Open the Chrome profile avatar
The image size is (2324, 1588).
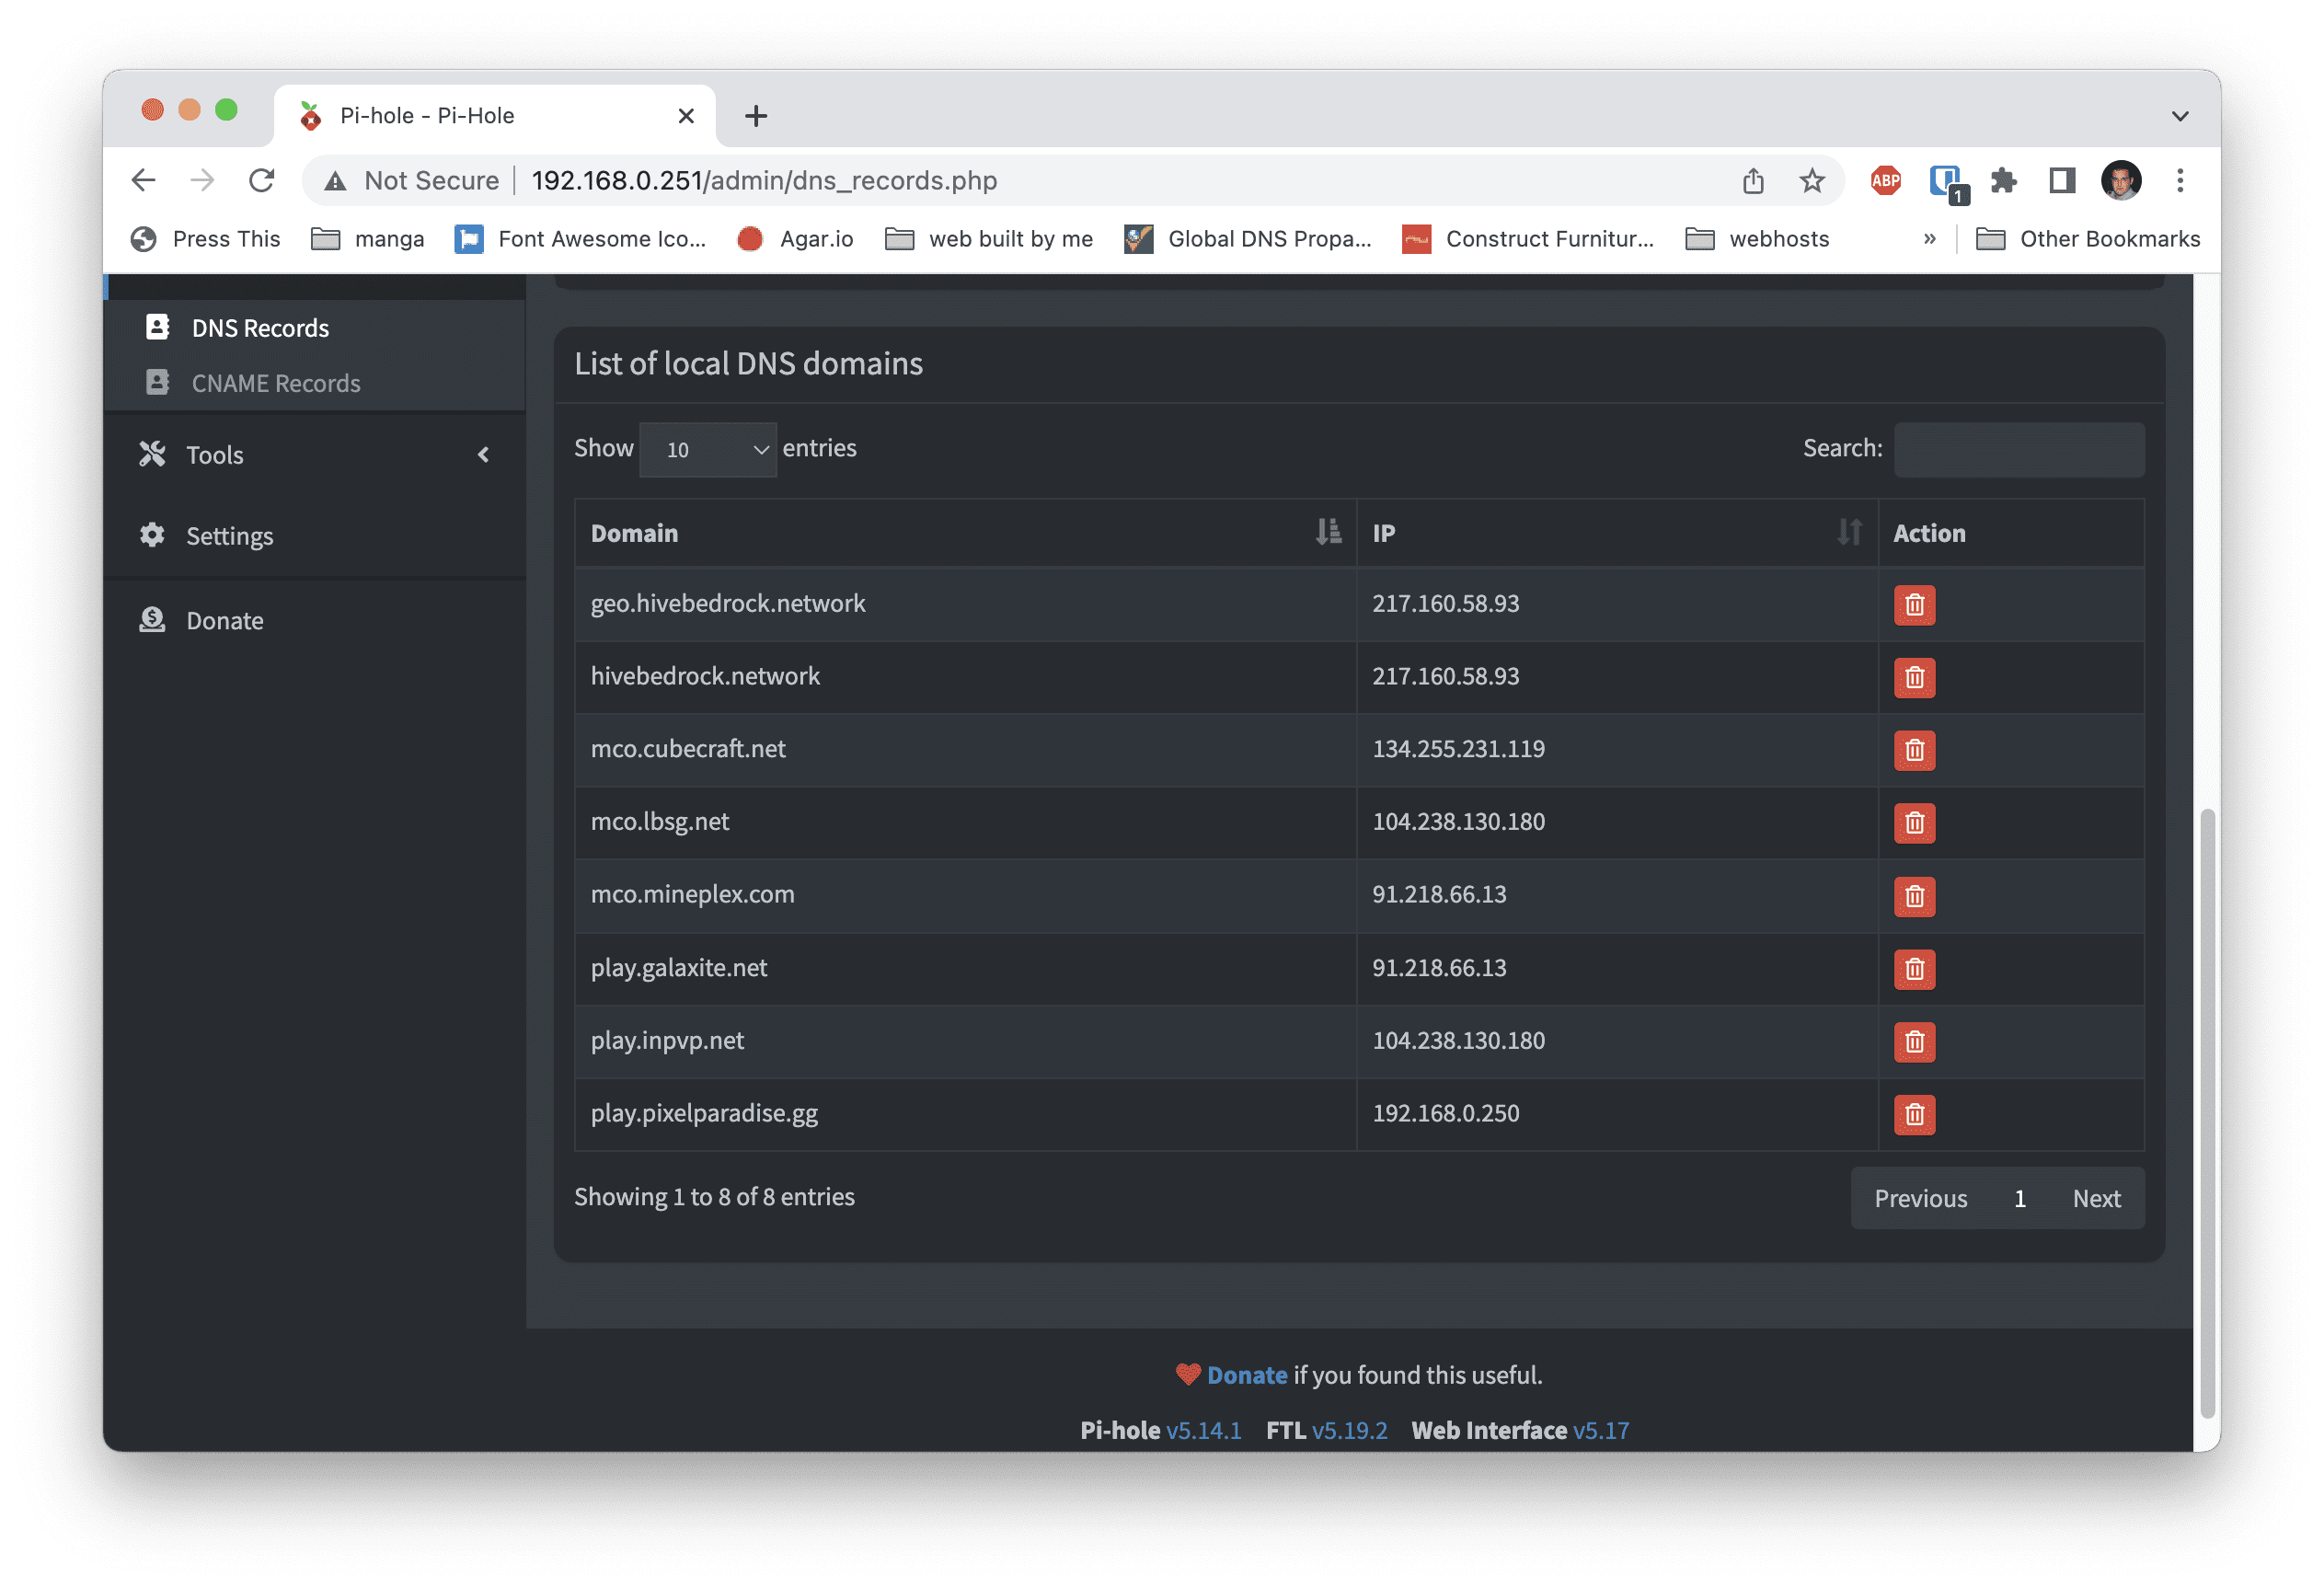tap(2121, 181)
